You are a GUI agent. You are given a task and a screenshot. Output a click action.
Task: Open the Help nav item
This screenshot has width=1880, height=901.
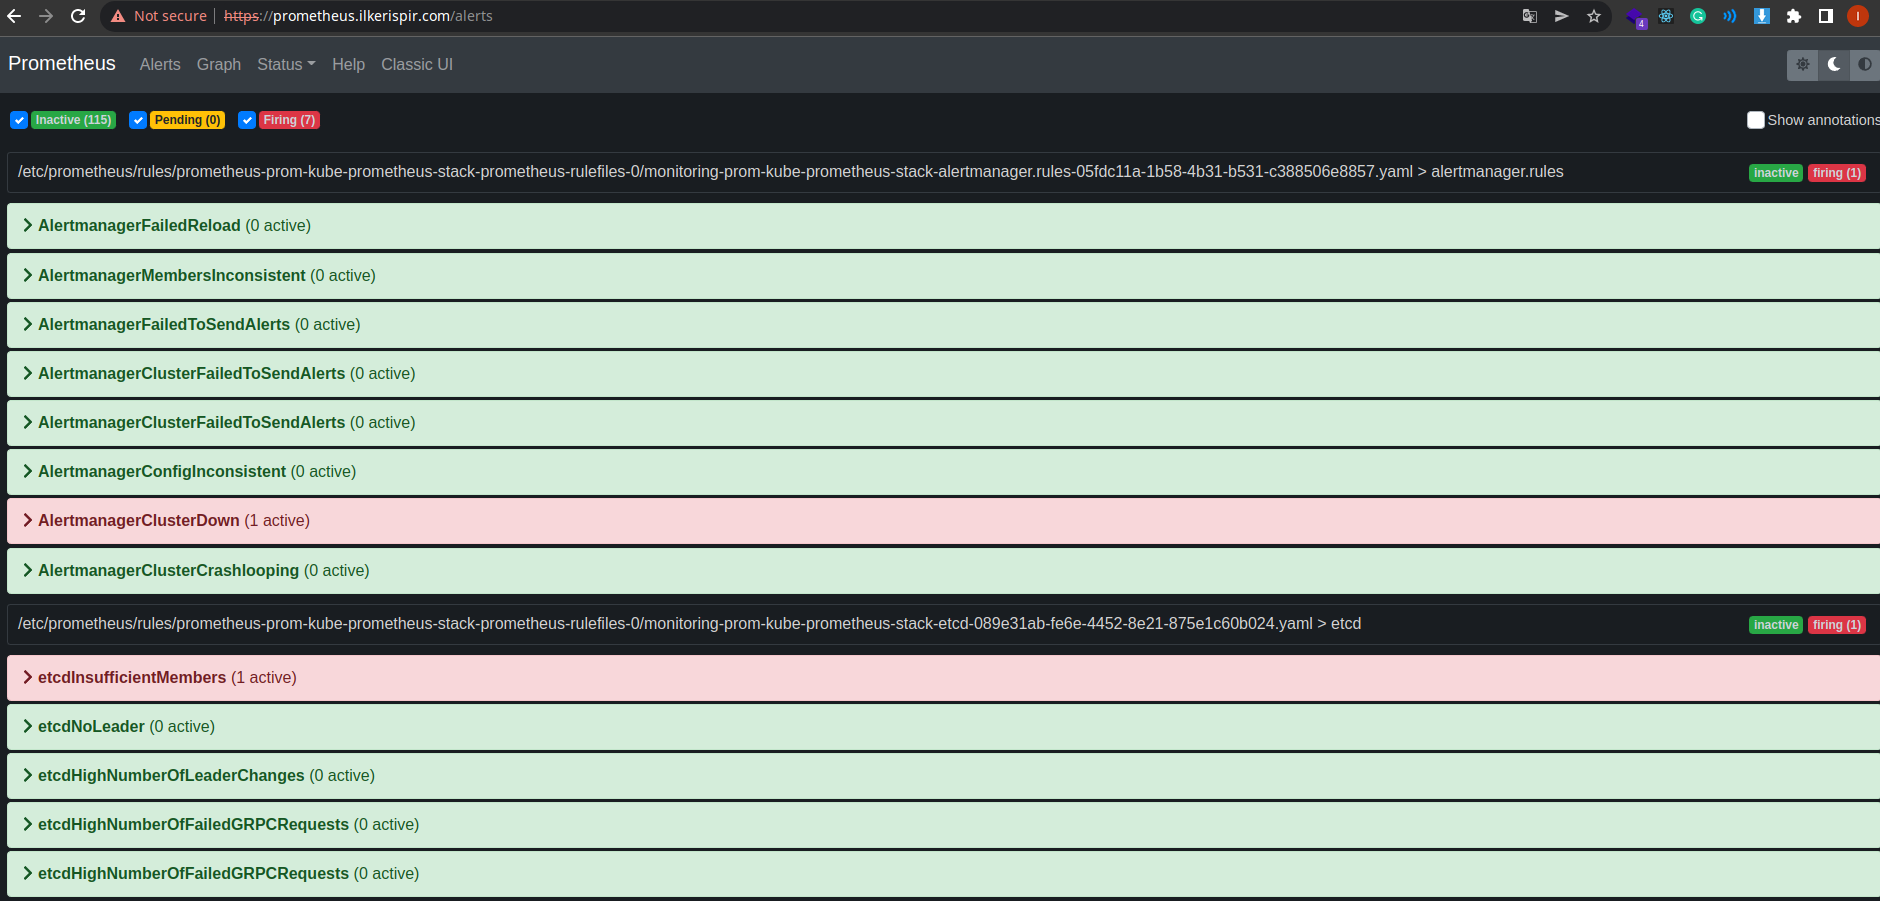(348, 64)
